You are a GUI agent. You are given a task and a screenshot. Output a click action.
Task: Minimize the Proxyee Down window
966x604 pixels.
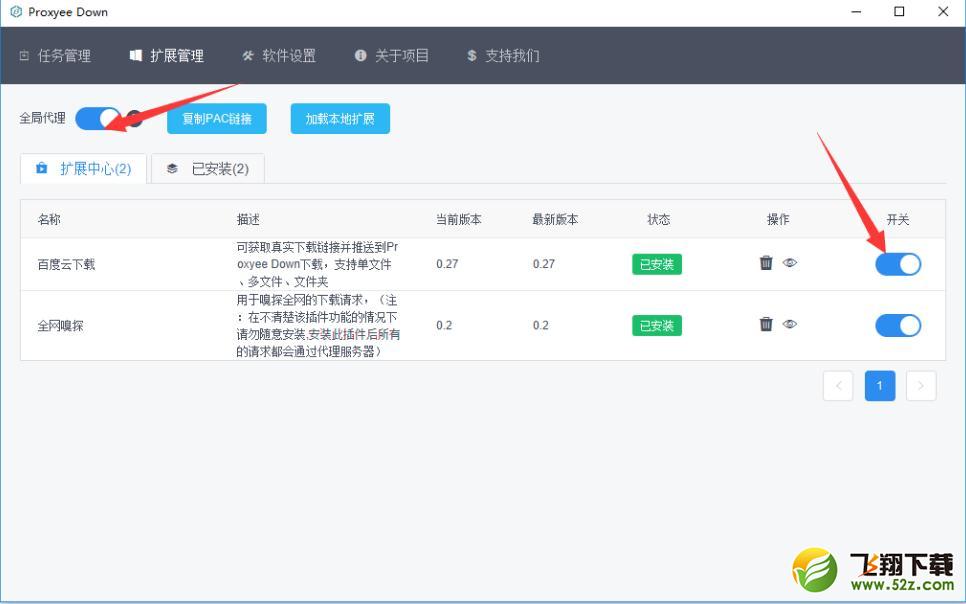(x=856, y=12)
